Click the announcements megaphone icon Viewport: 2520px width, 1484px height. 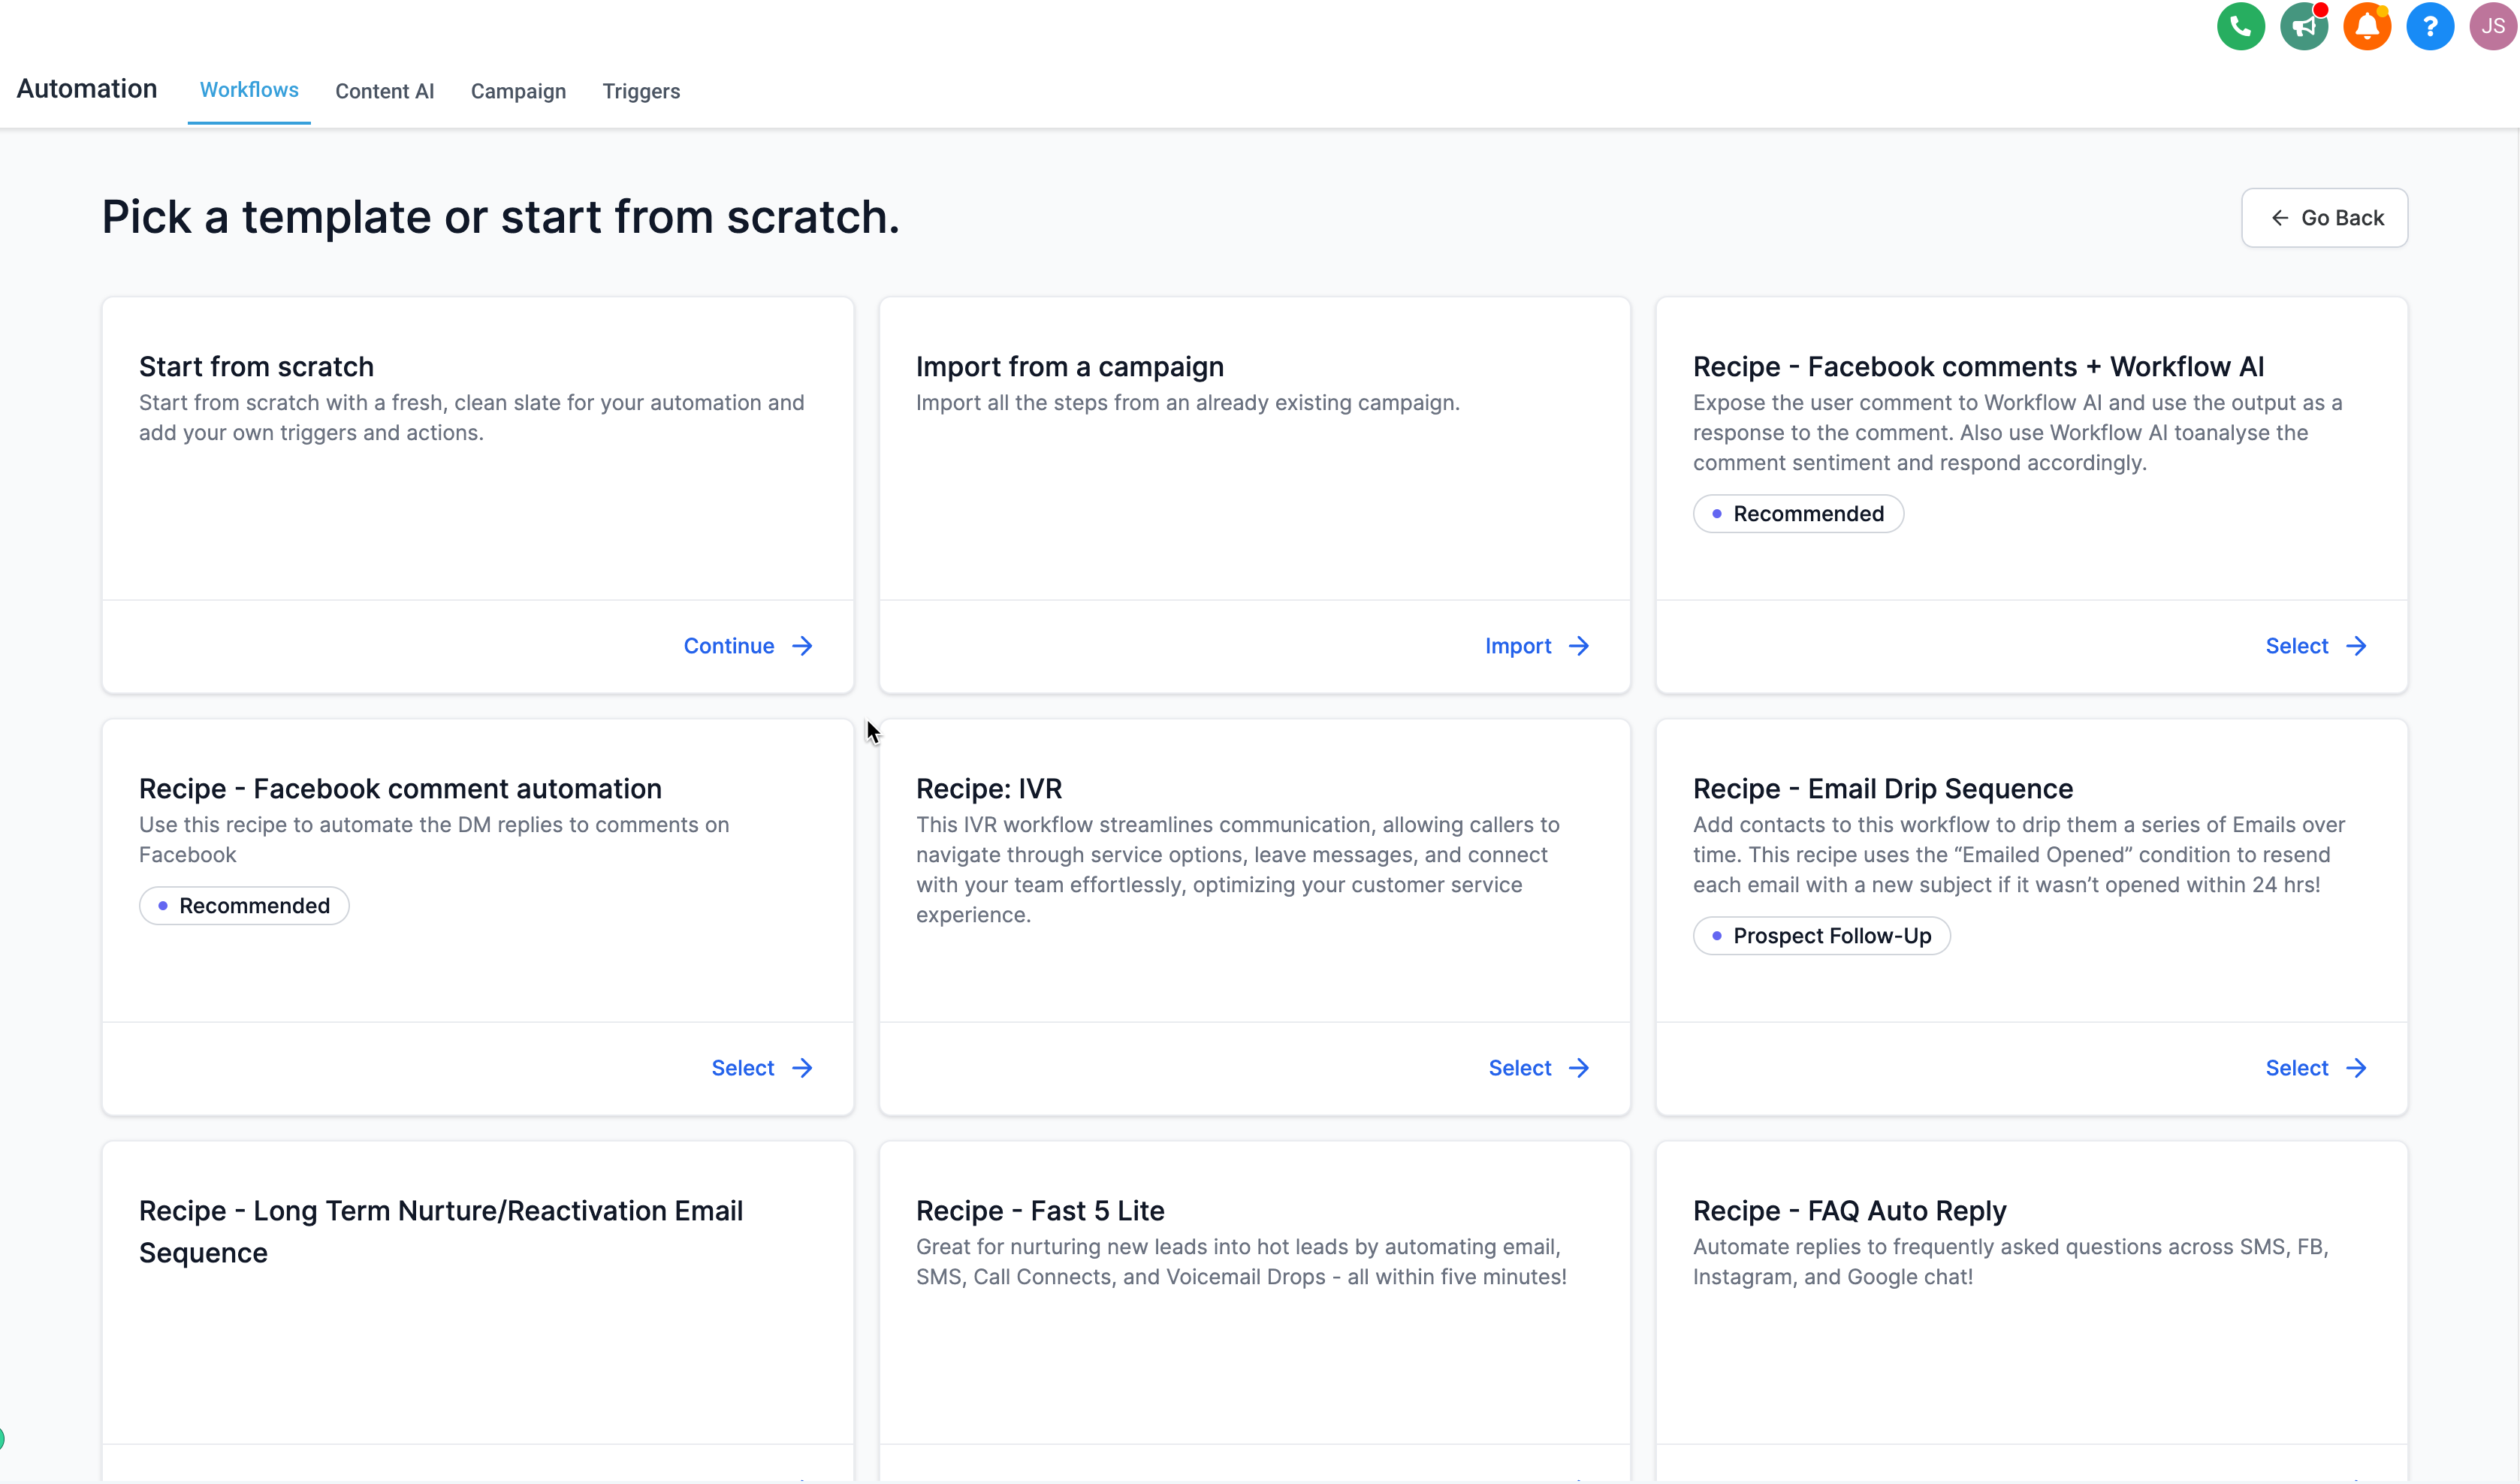[x=2304, y=26]
